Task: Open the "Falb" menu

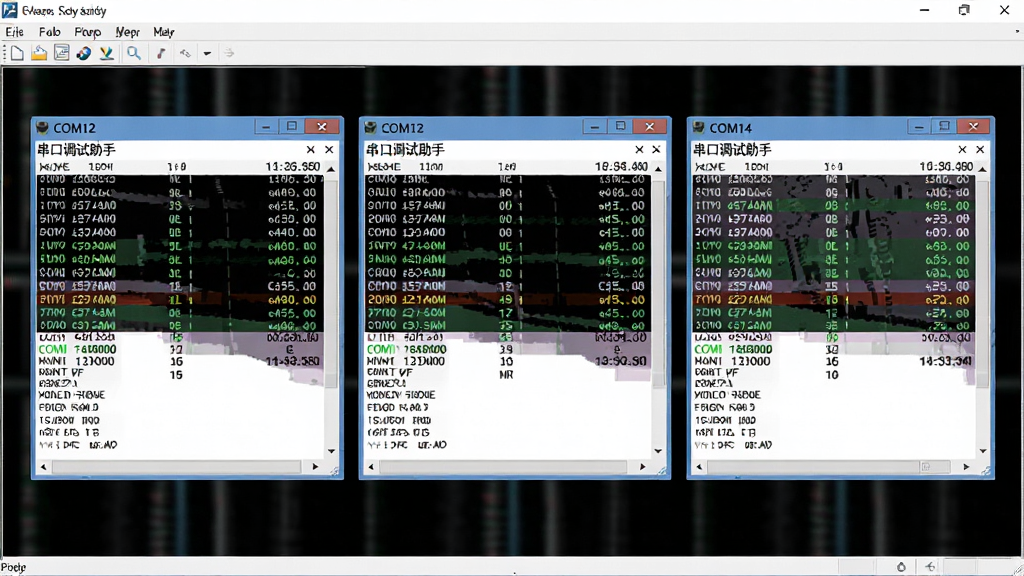Action: click(x=50, y=32)
